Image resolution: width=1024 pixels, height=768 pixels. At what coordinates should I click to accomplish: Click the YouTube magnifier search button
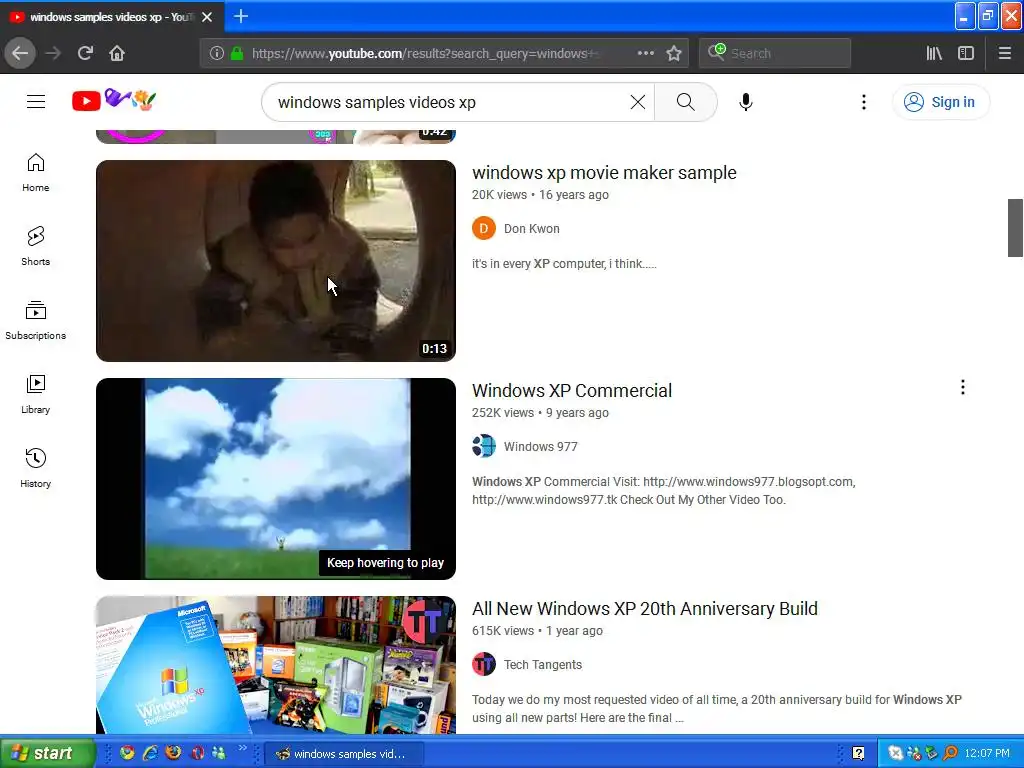pos(685,102)
